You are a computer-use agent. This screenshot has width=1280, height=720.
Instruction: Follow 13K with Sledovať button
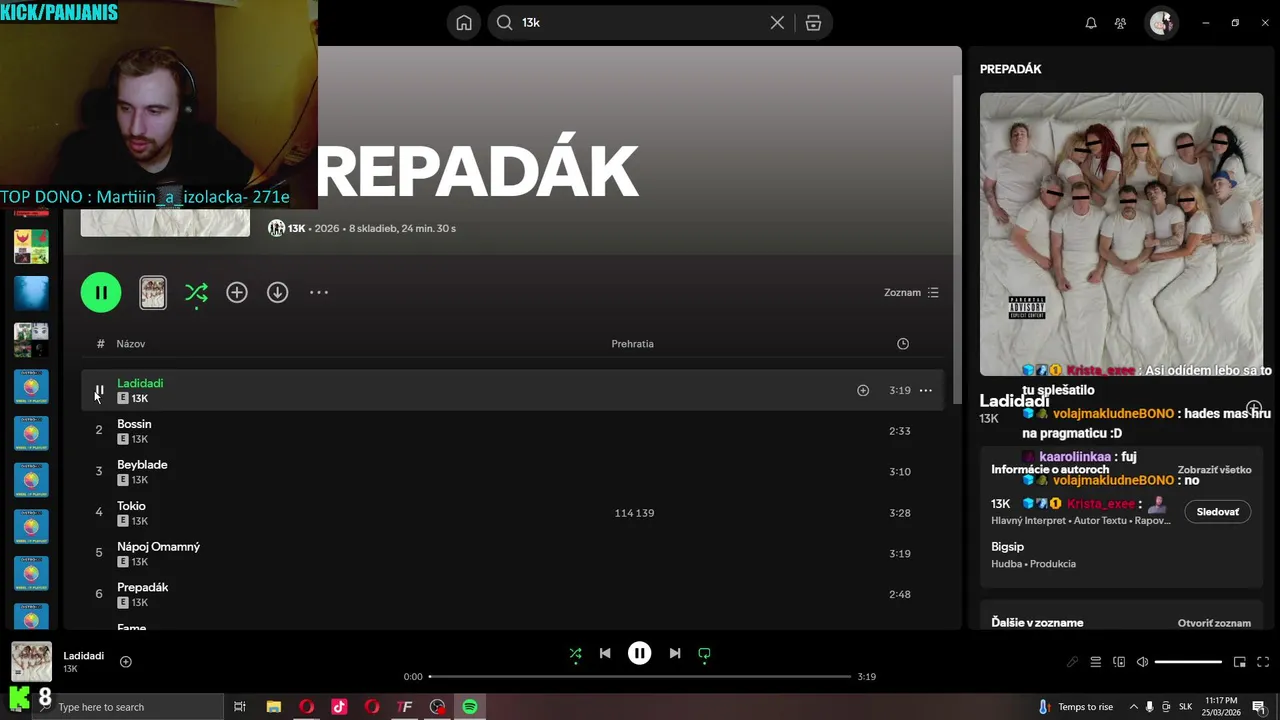pos(1218,512)
